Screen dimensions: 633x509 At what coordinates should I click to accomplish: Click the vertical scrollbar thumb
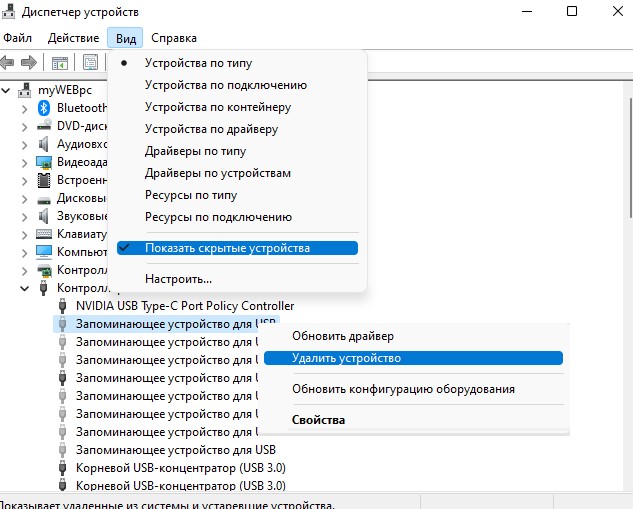click(631, 158)
